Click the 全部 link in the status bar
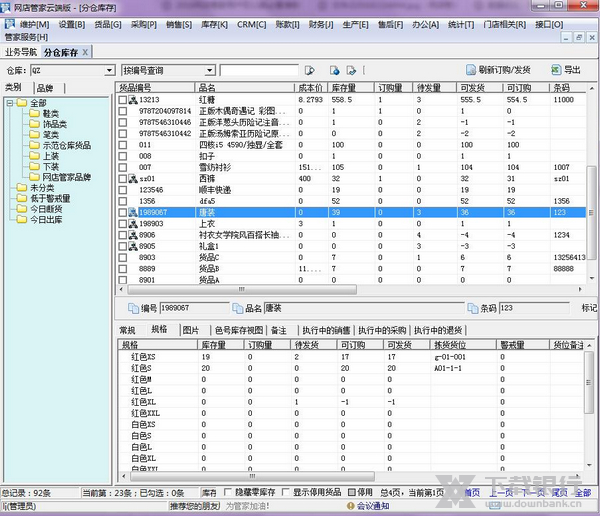 pyautogui.click(x=582, y=493)
